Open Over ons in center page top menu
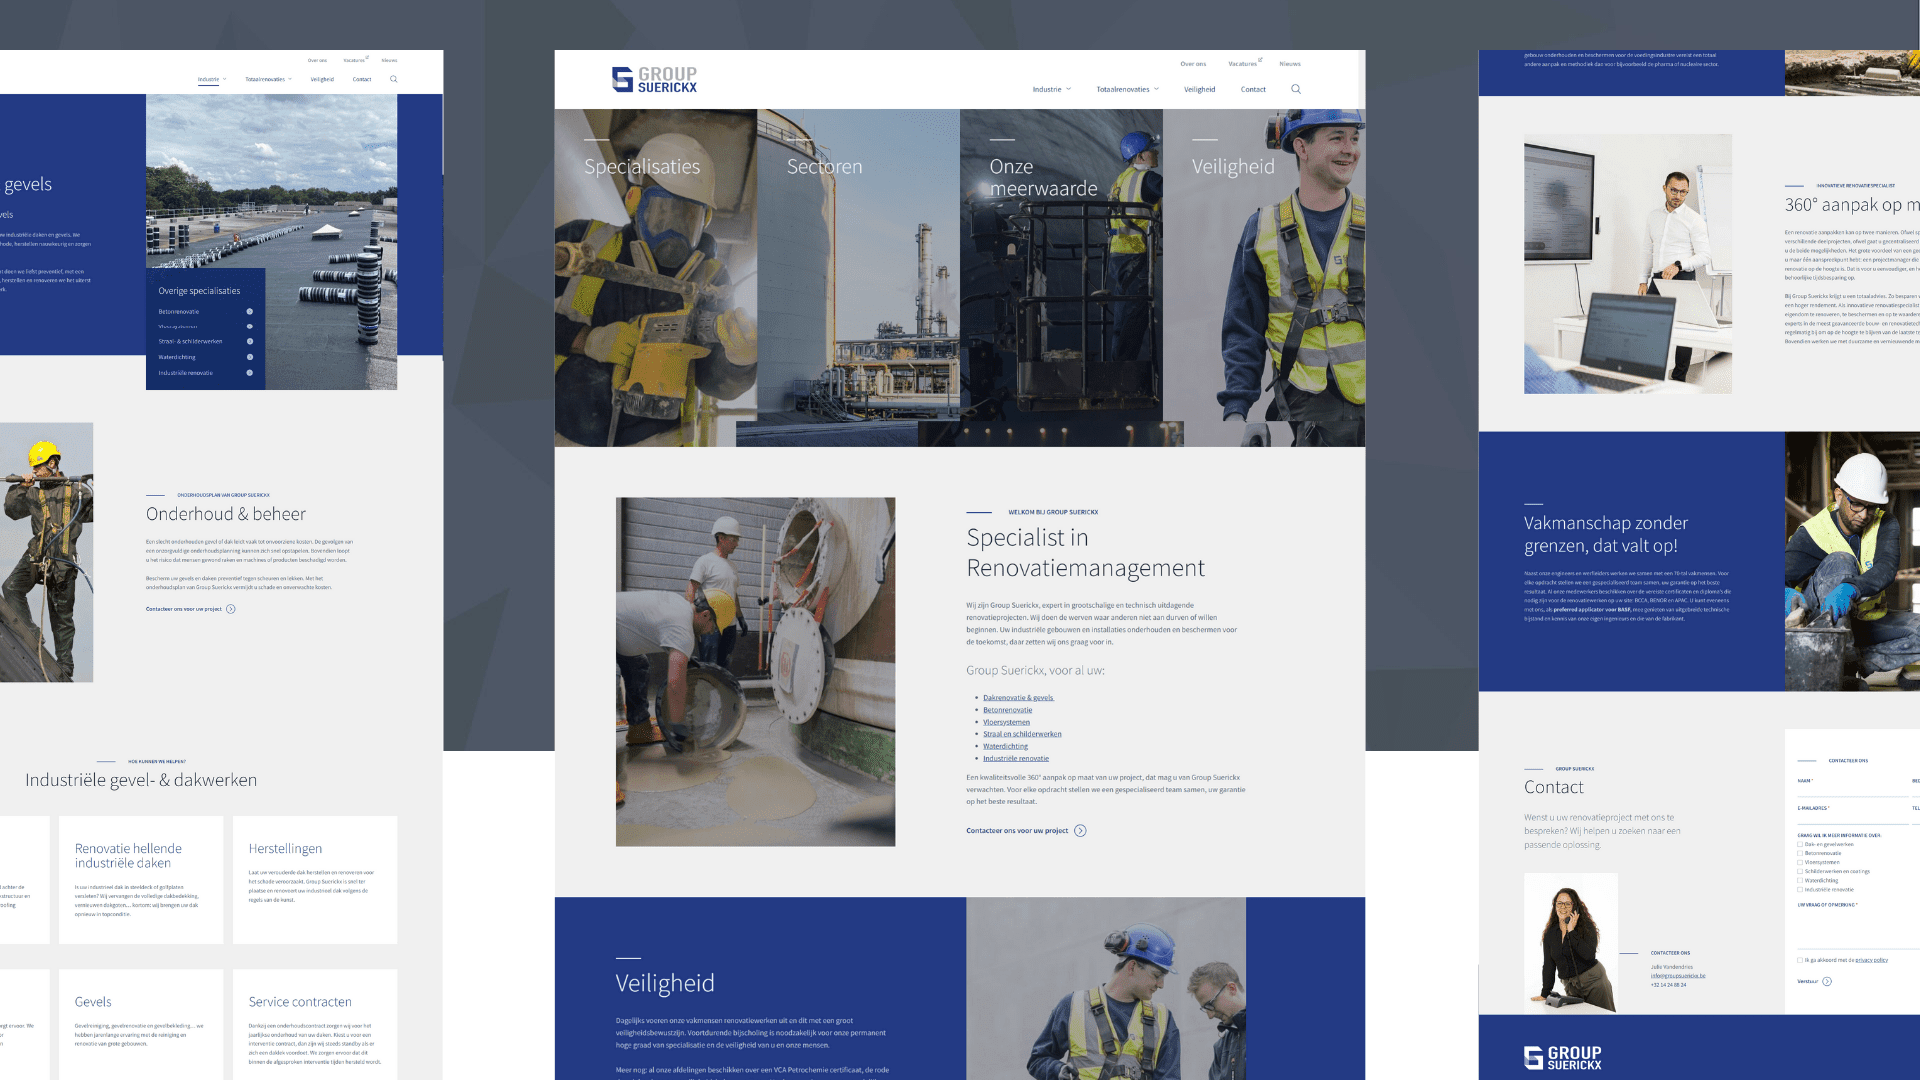Screen dimensions: 1920x1080 point(1193,64)
